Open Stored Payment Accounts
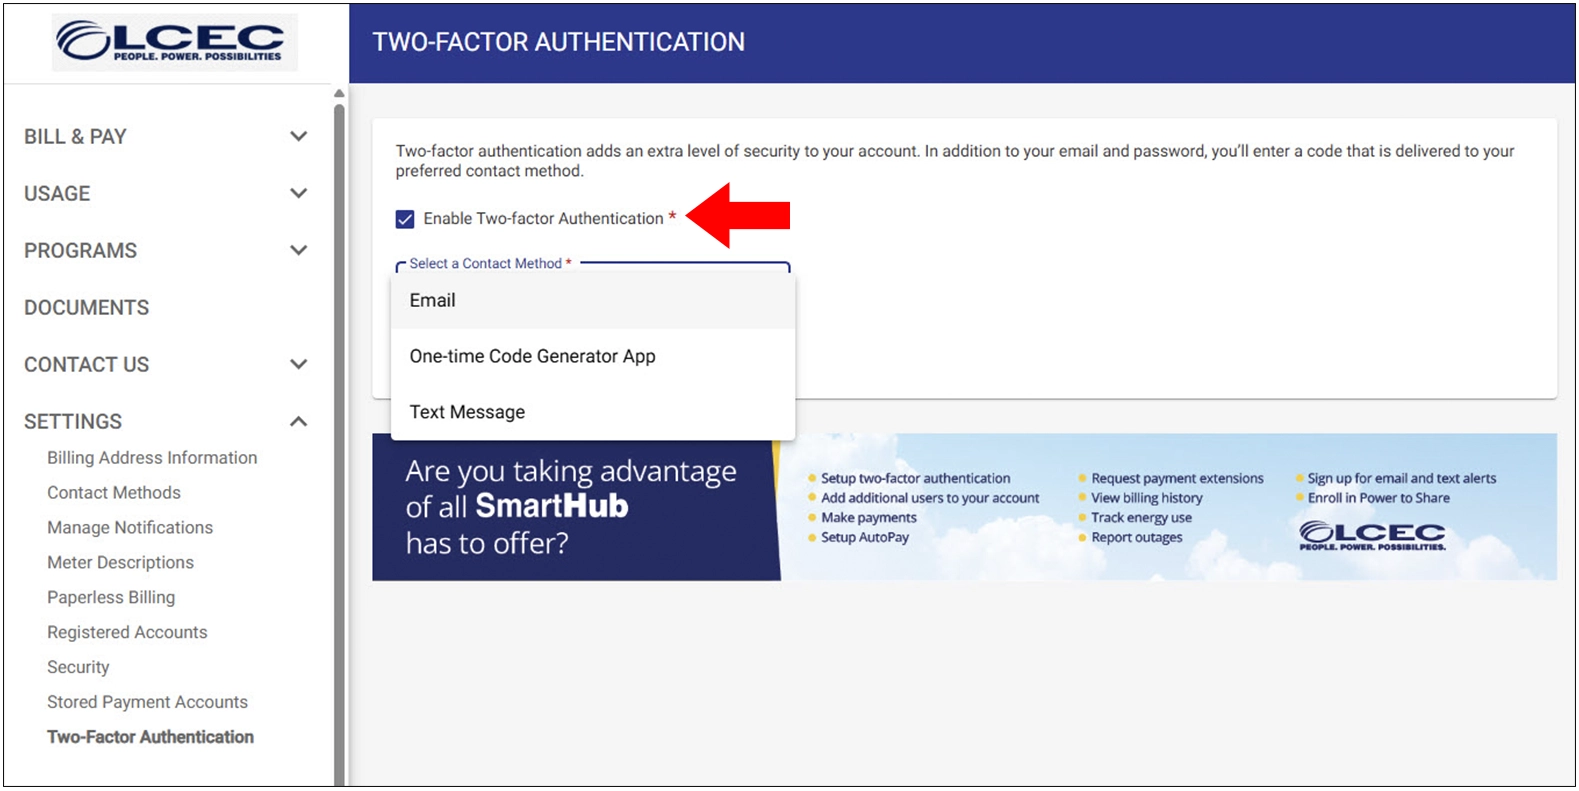Screen dimensions: 1579x791 [147, 703]
